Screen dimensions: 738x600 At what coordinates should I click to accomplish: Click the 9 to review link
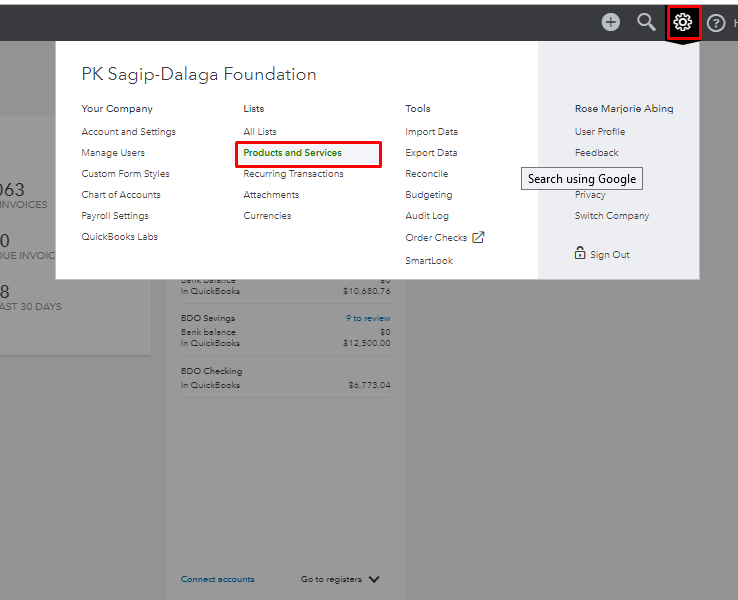click(x=368, y=318)
